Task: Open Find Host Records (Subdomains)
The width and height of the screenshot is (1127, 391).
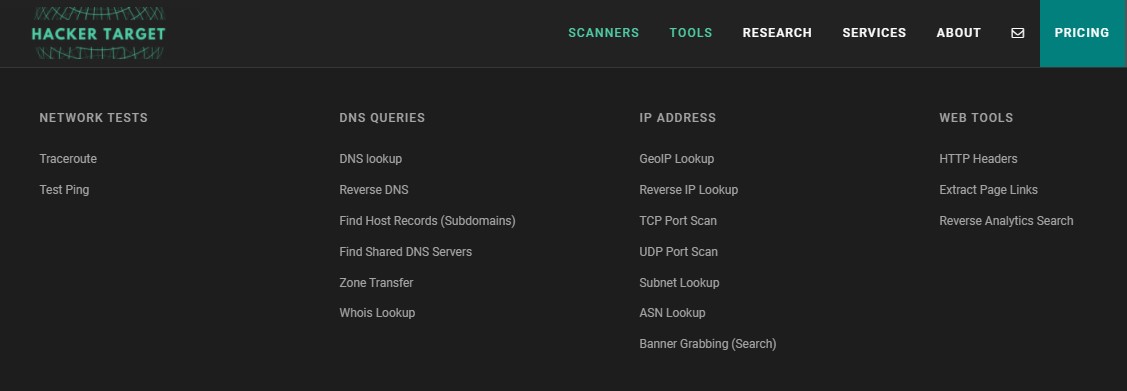Action: point(427,221)
